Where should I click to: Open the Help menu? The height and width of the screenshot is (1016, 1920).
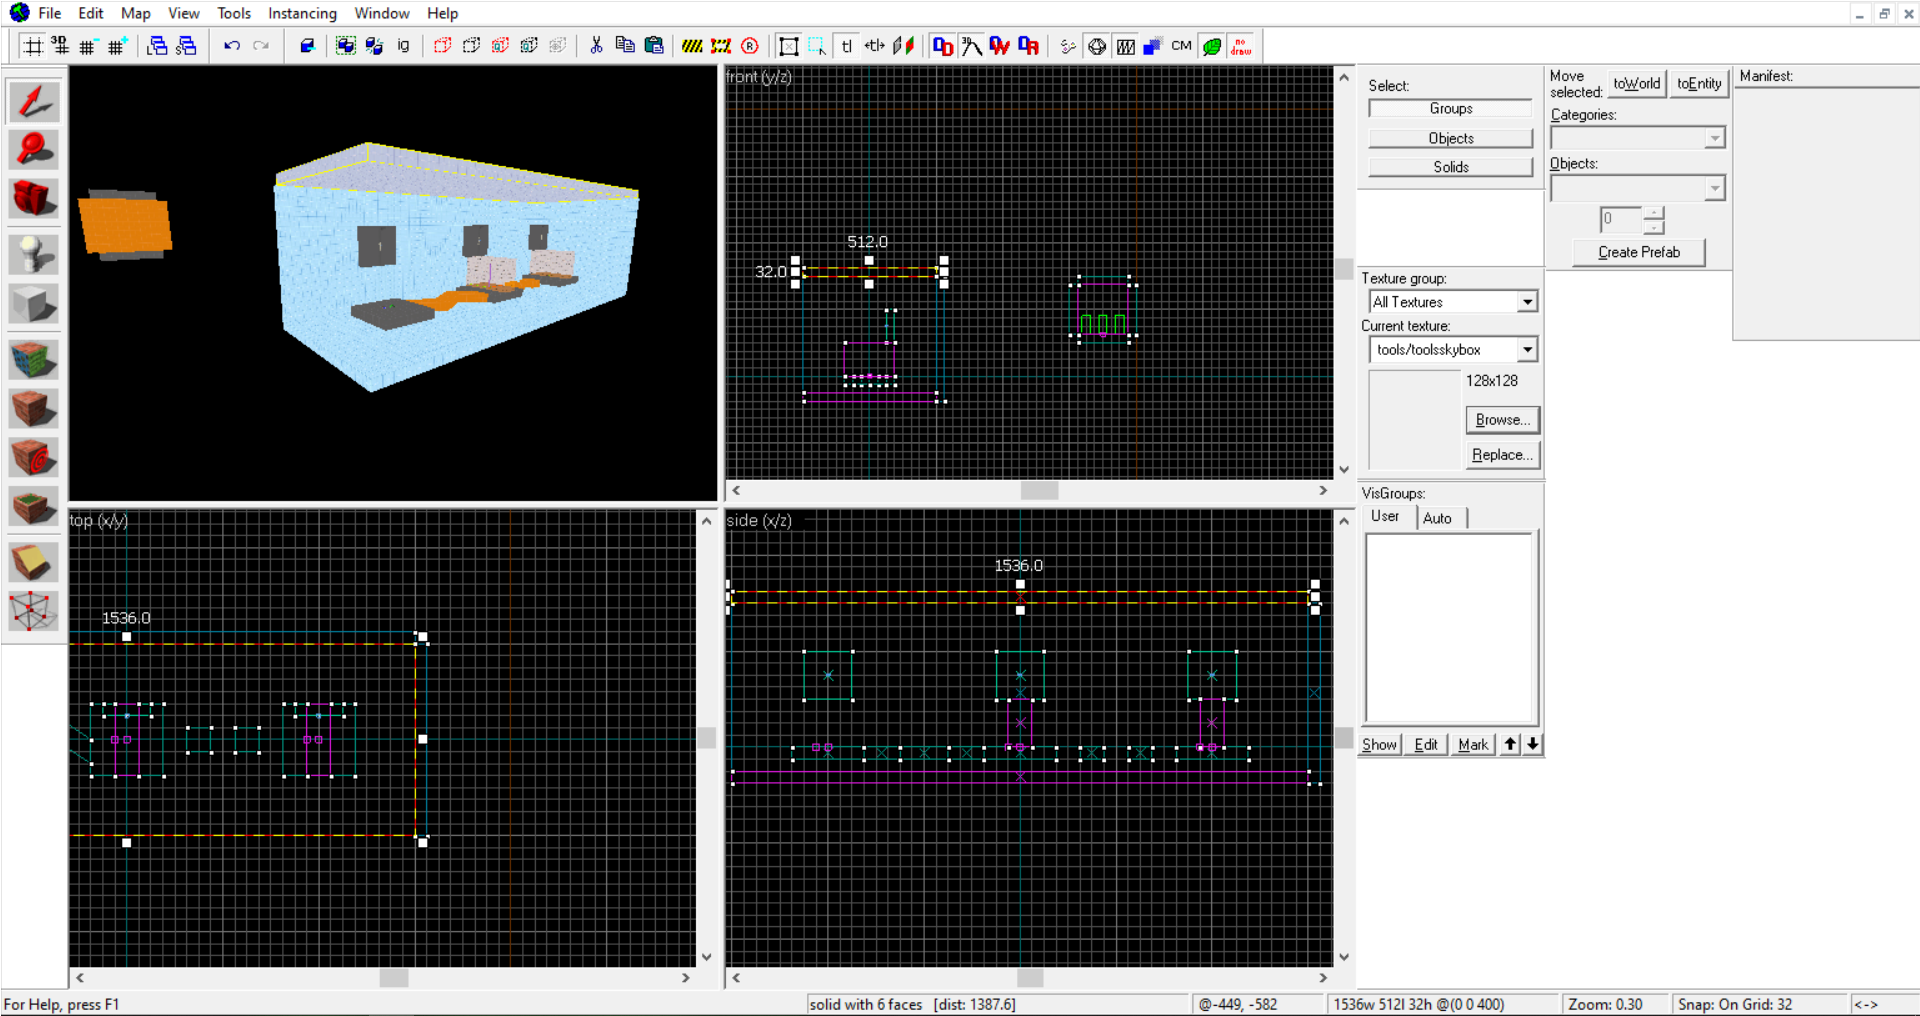coord(443,13)
